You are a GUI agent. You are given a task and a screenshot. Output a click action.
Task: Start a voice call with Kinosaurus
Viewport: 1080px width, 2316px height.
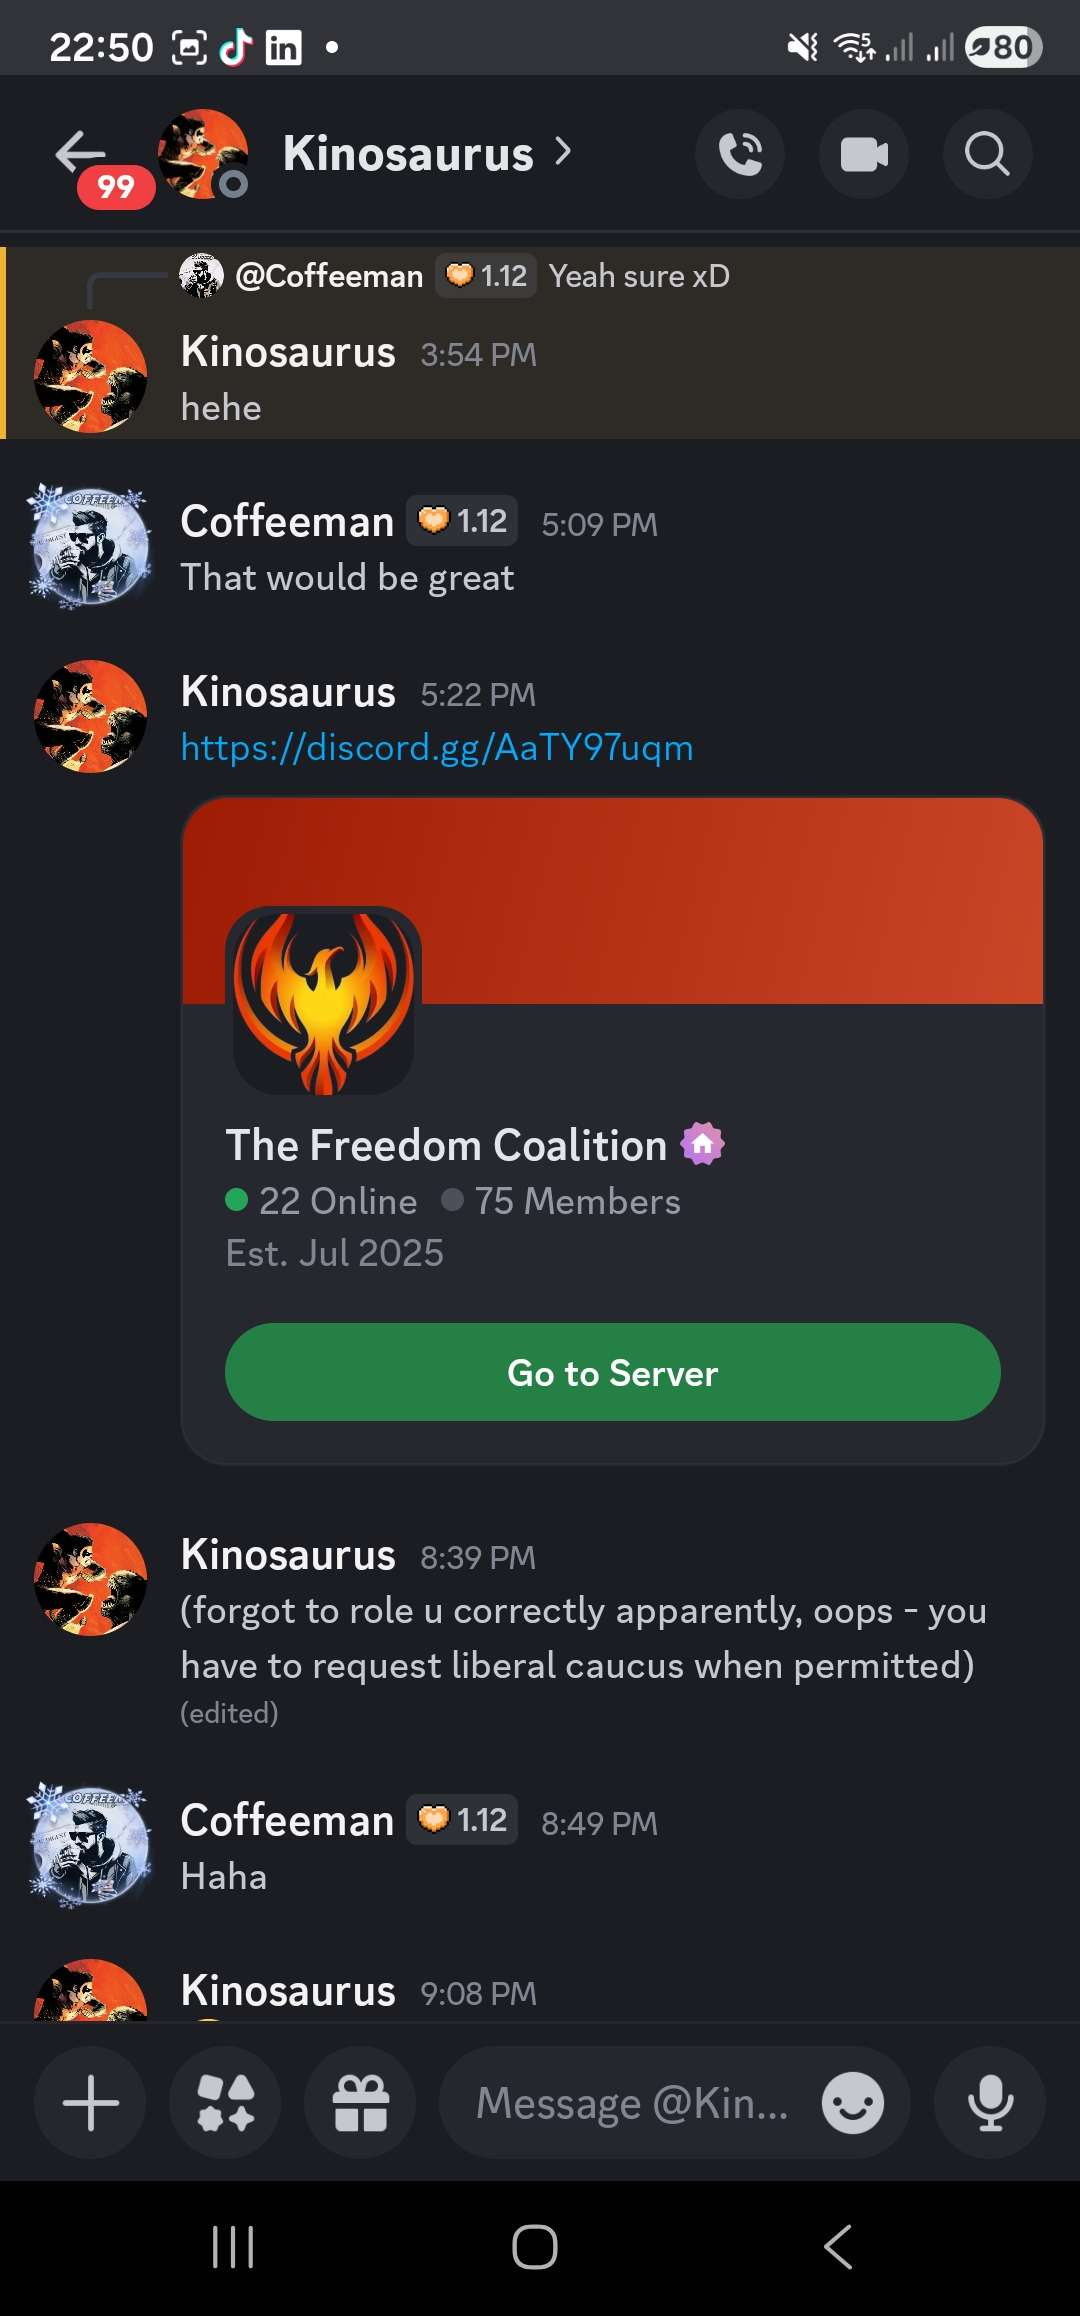[x=740, y=154]
